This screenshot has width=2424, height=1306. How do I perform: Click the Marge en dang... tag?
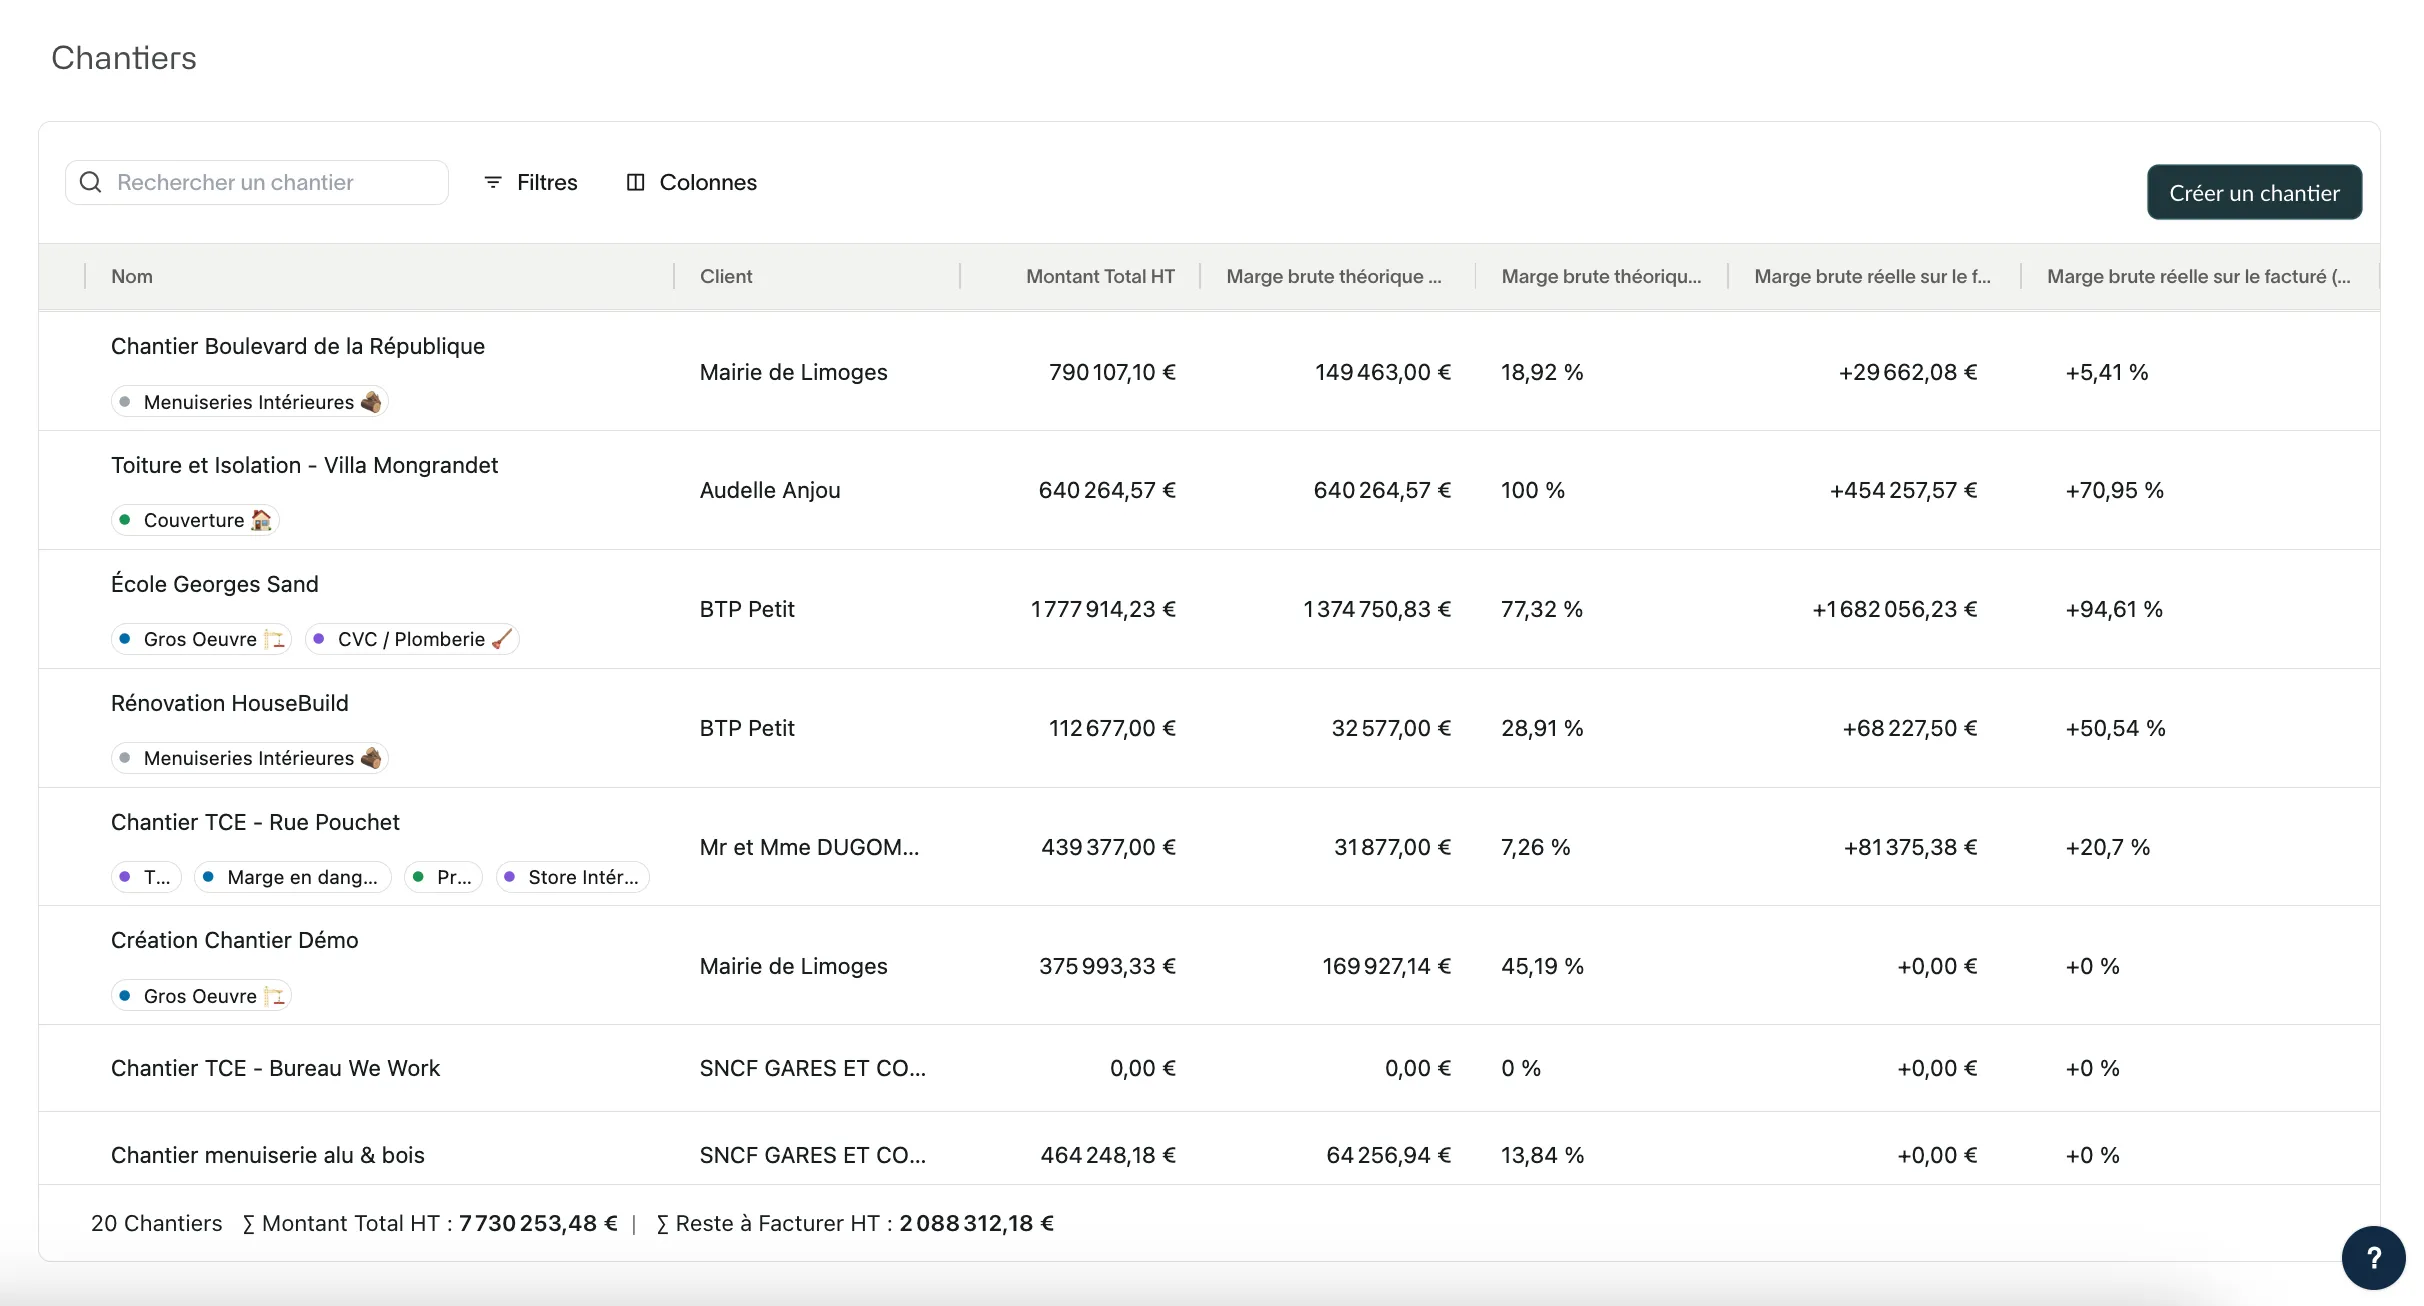click(293, 877)
